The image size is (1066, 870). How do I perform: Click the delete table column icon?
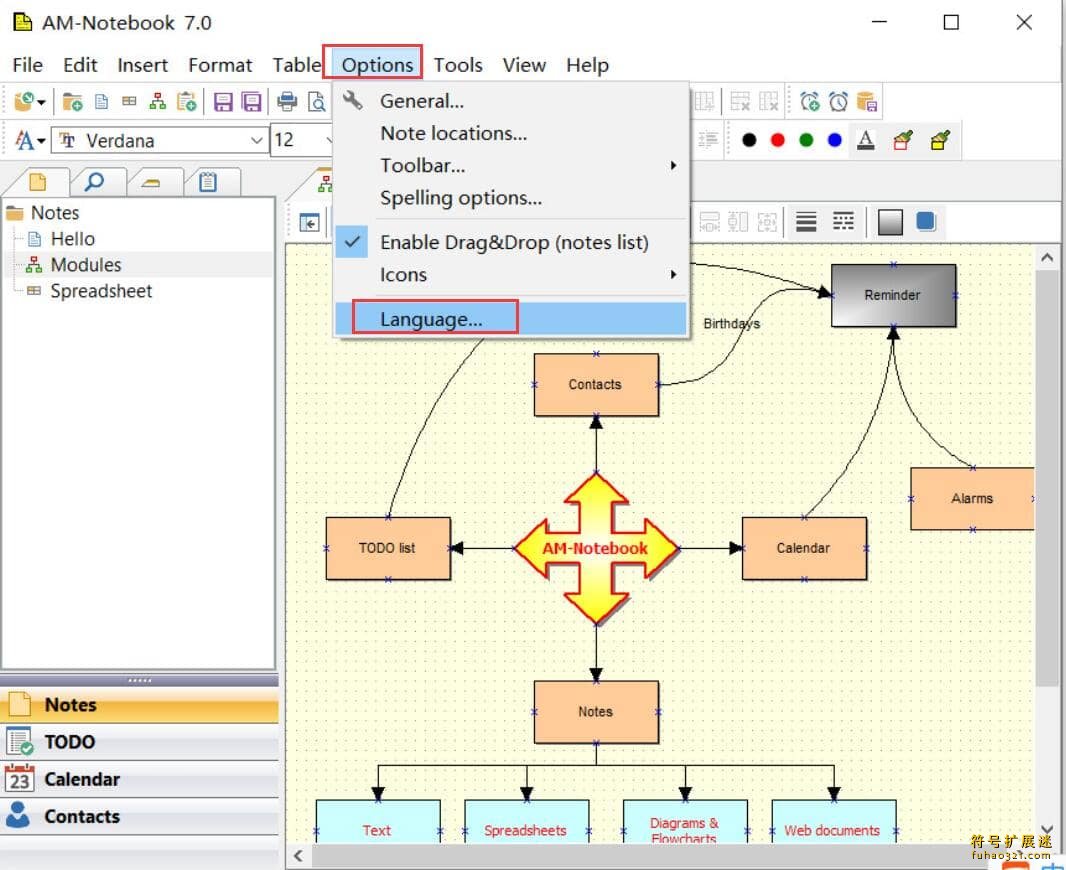coord(768,102)
